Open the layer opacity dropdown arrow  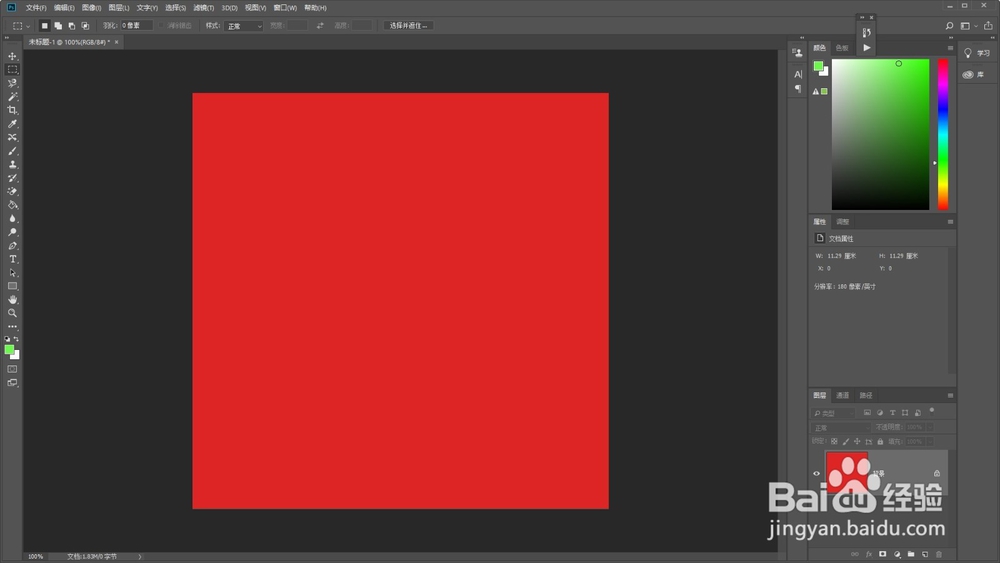tap(930, 427)
